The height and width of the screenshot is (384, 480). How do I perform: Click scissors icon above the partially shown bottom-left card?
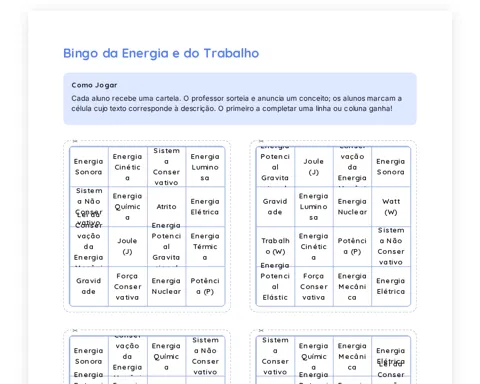click(x=75, y=331)
